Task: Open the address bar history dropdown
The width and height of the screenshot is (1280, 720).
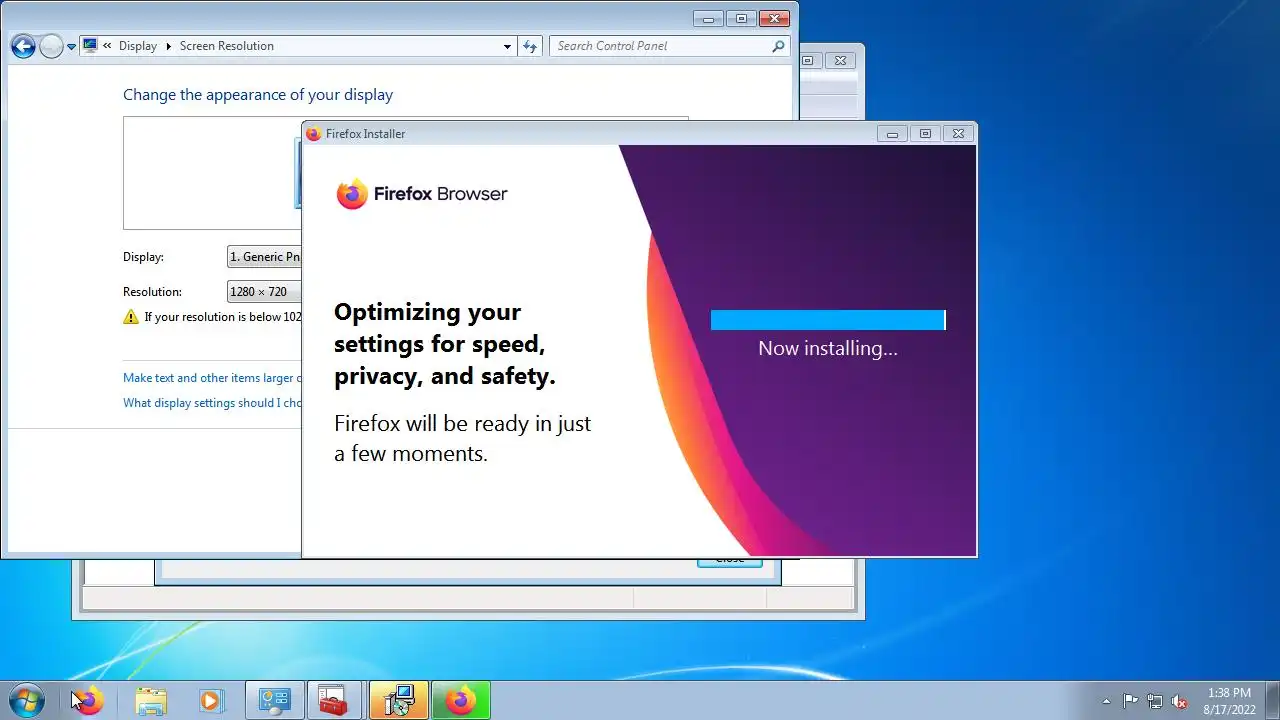Action: pos(507,46)
